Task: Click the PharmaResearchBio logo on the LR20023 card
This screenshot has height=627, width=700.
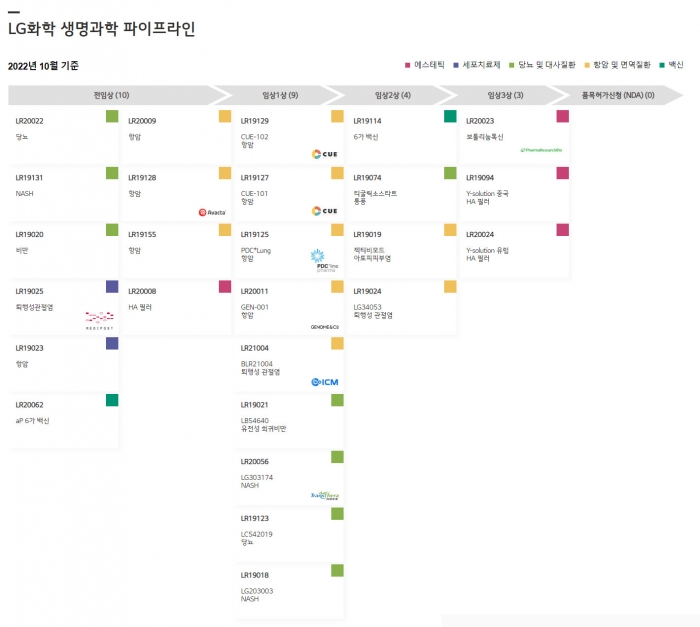Action: coord(541,150)
